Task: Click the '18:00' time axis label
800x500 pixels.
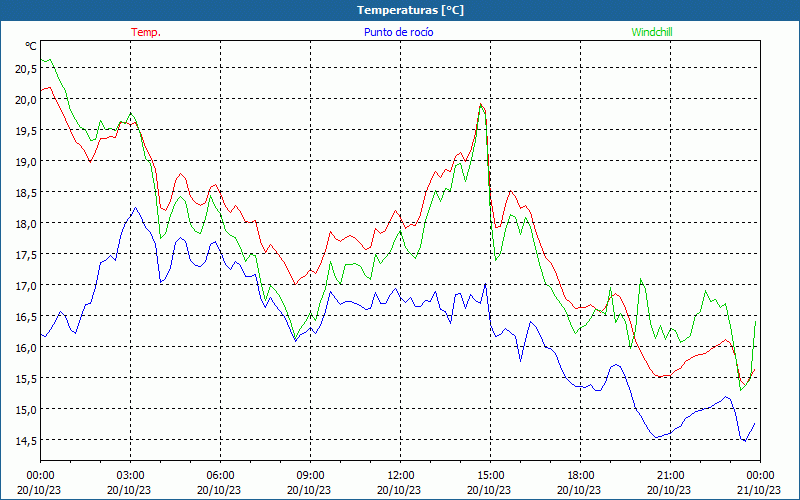Action: click(580, 475)
